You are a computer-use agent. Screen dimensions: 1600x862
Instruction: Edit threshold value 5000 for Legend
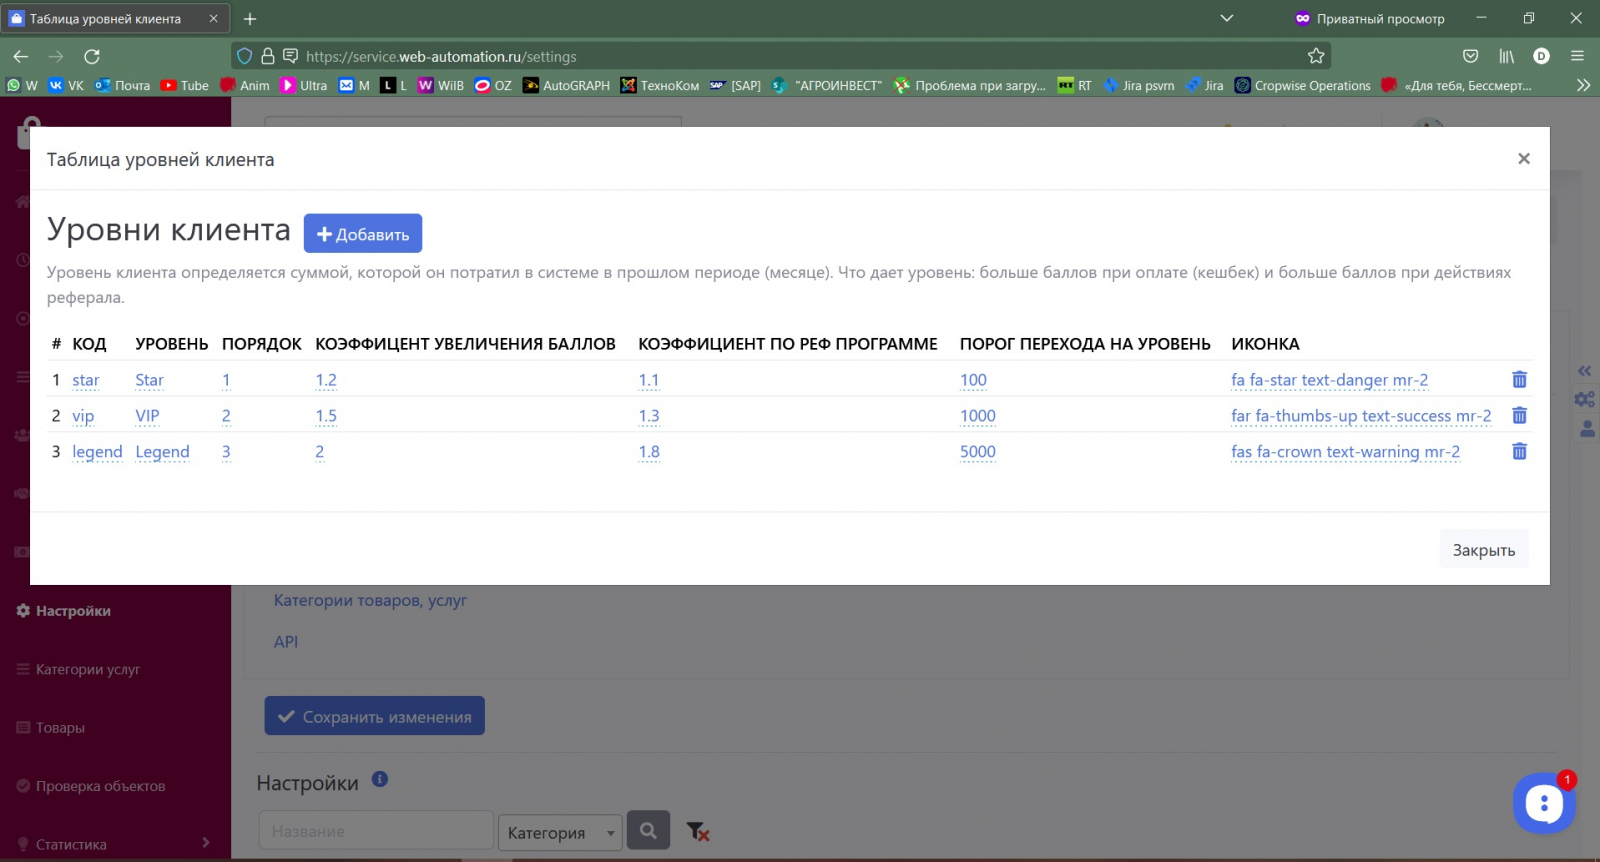pyautogui.click(x=978, y=452)
